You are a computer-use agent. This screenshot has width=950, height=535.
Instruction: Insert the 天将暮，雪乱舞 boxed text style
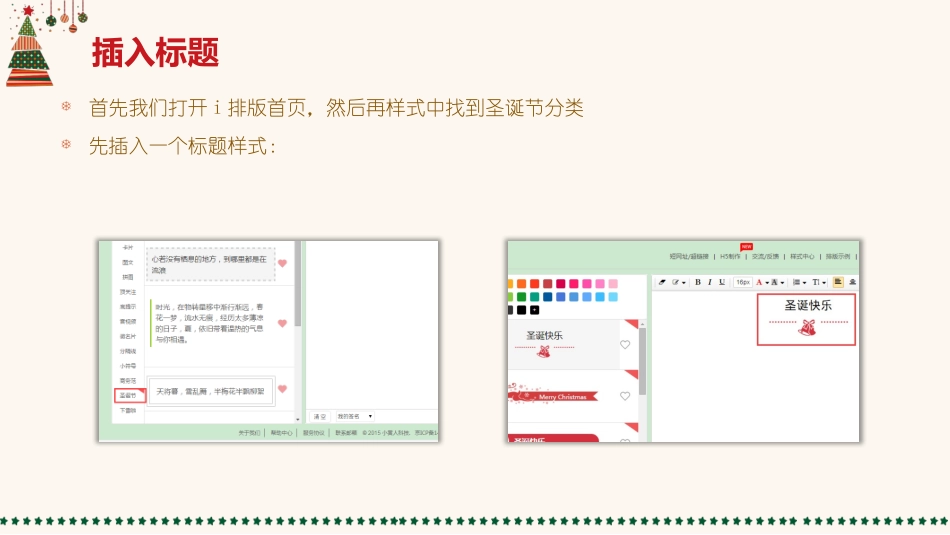[x=211, y=391]
